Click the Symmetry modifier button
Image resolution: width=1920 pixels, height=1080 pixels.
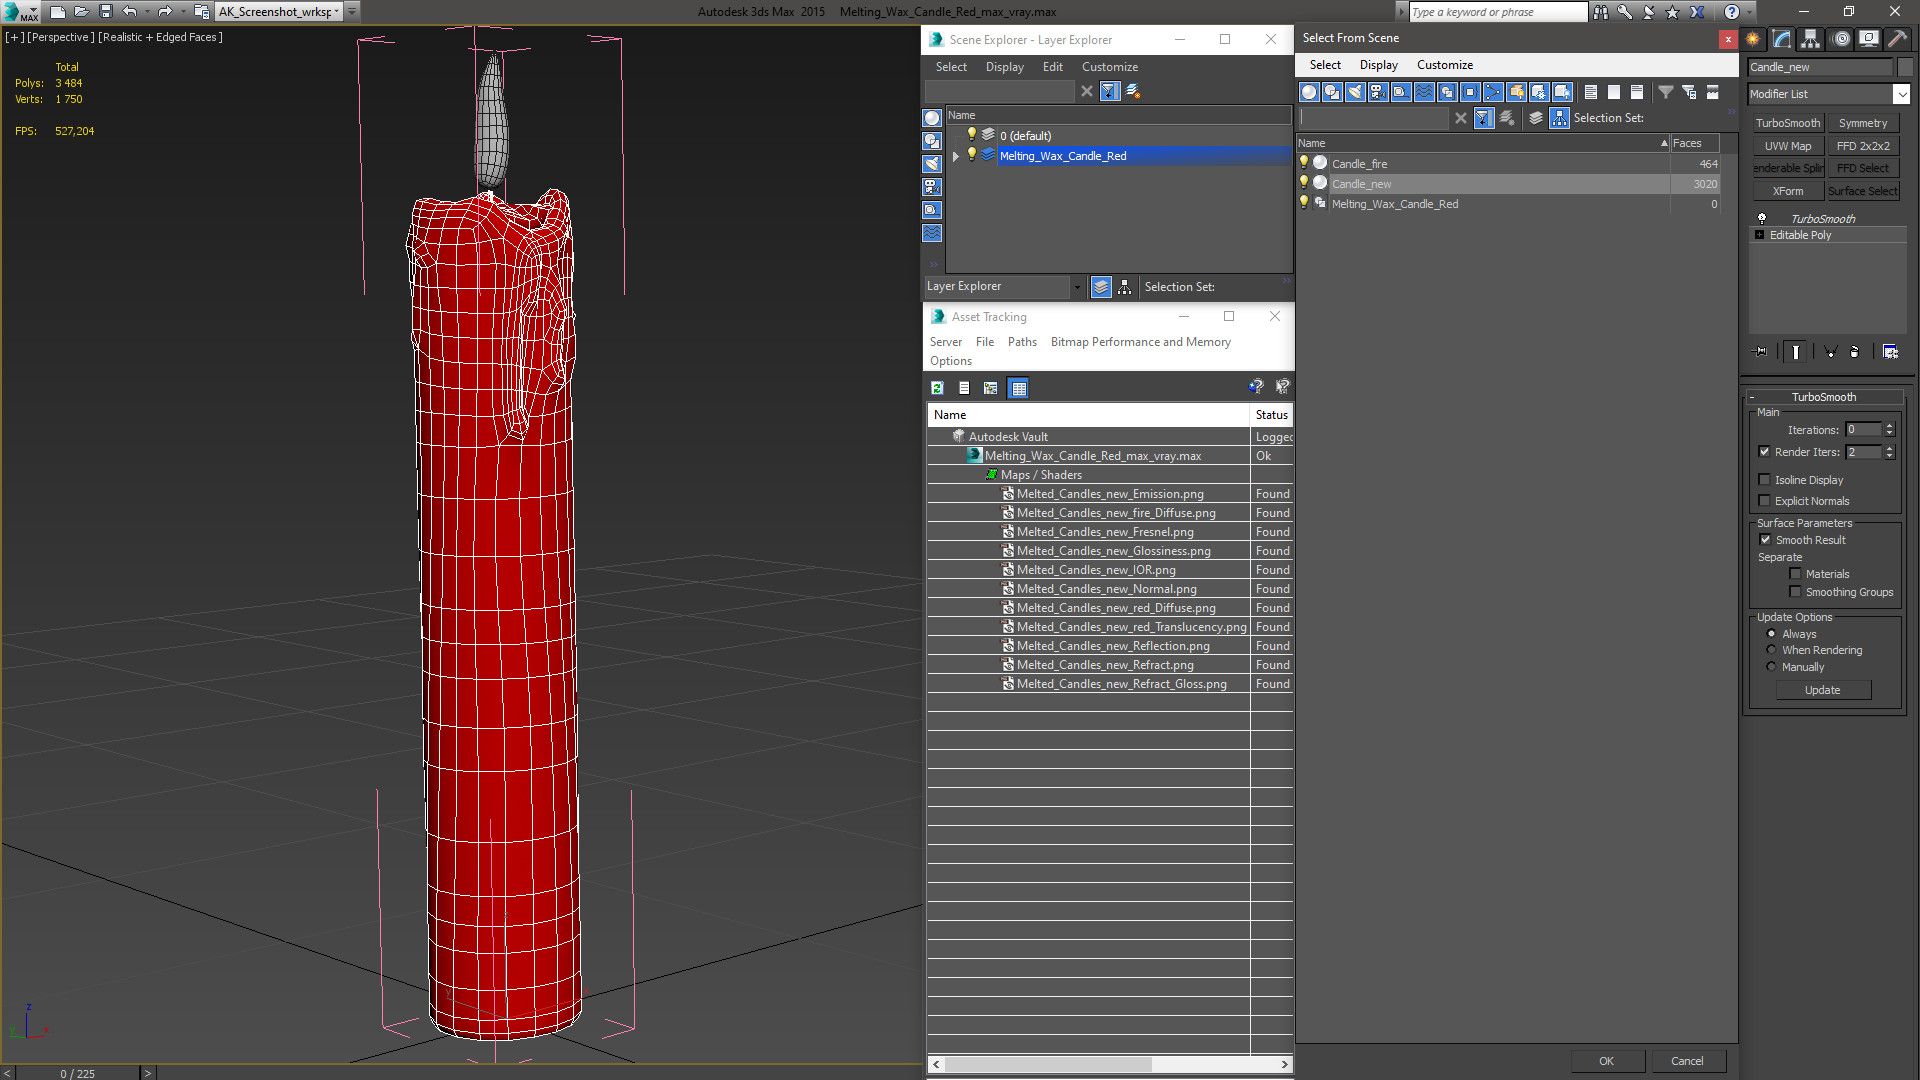coord(1862,123)
